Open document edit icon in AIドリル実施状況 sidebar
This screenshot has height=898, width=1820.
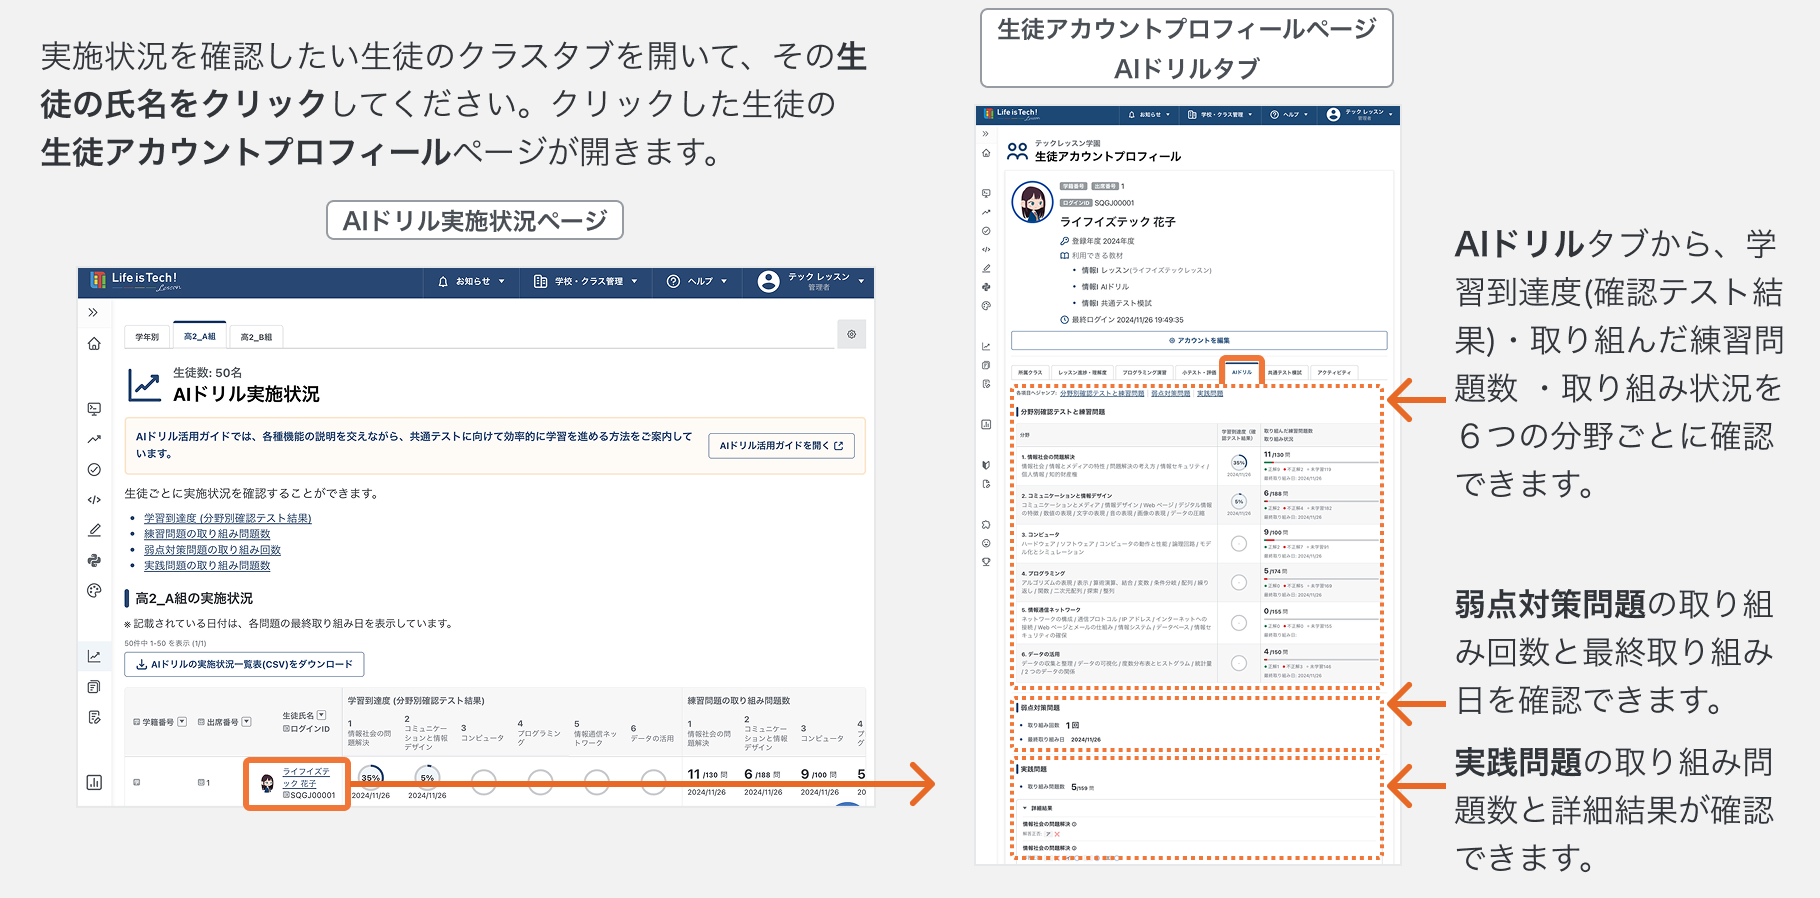[x=94, y=717]
